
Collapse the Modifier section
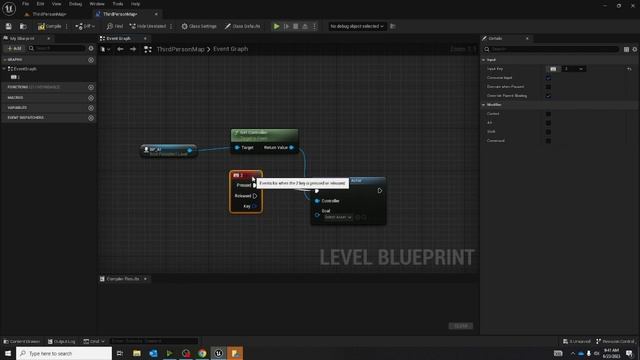(484, 105)
